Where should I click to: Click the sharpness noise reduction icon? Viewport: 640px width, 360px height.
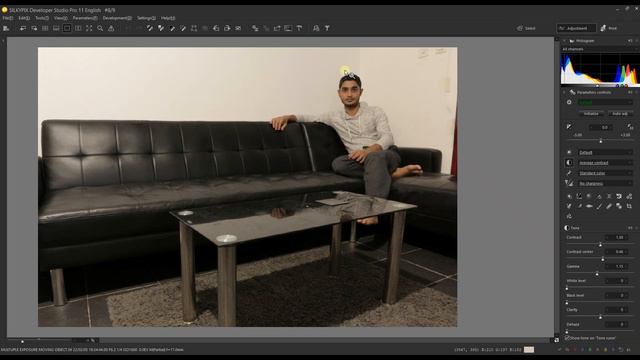pos(569,183)
